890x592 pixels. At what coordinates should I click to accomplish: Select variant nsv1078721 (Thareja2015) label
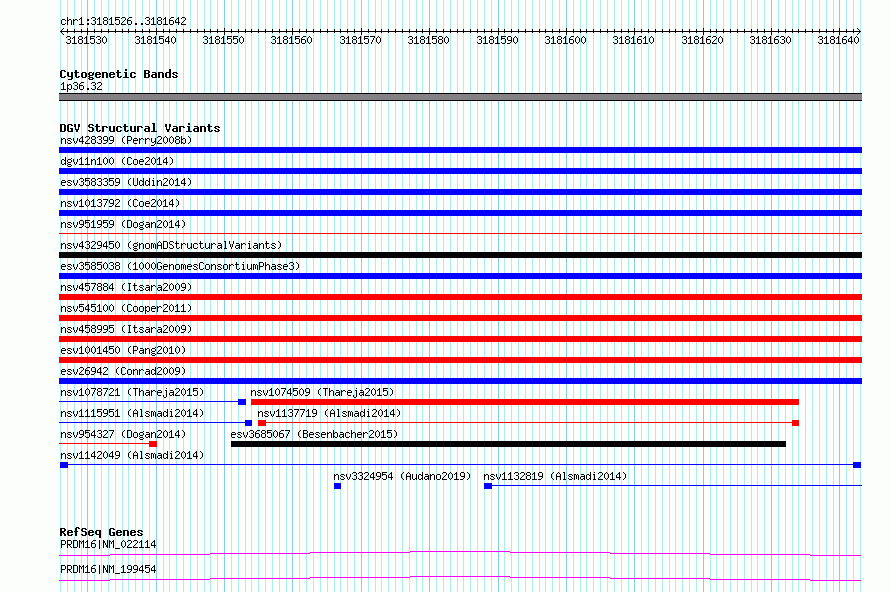coord(132,392)
